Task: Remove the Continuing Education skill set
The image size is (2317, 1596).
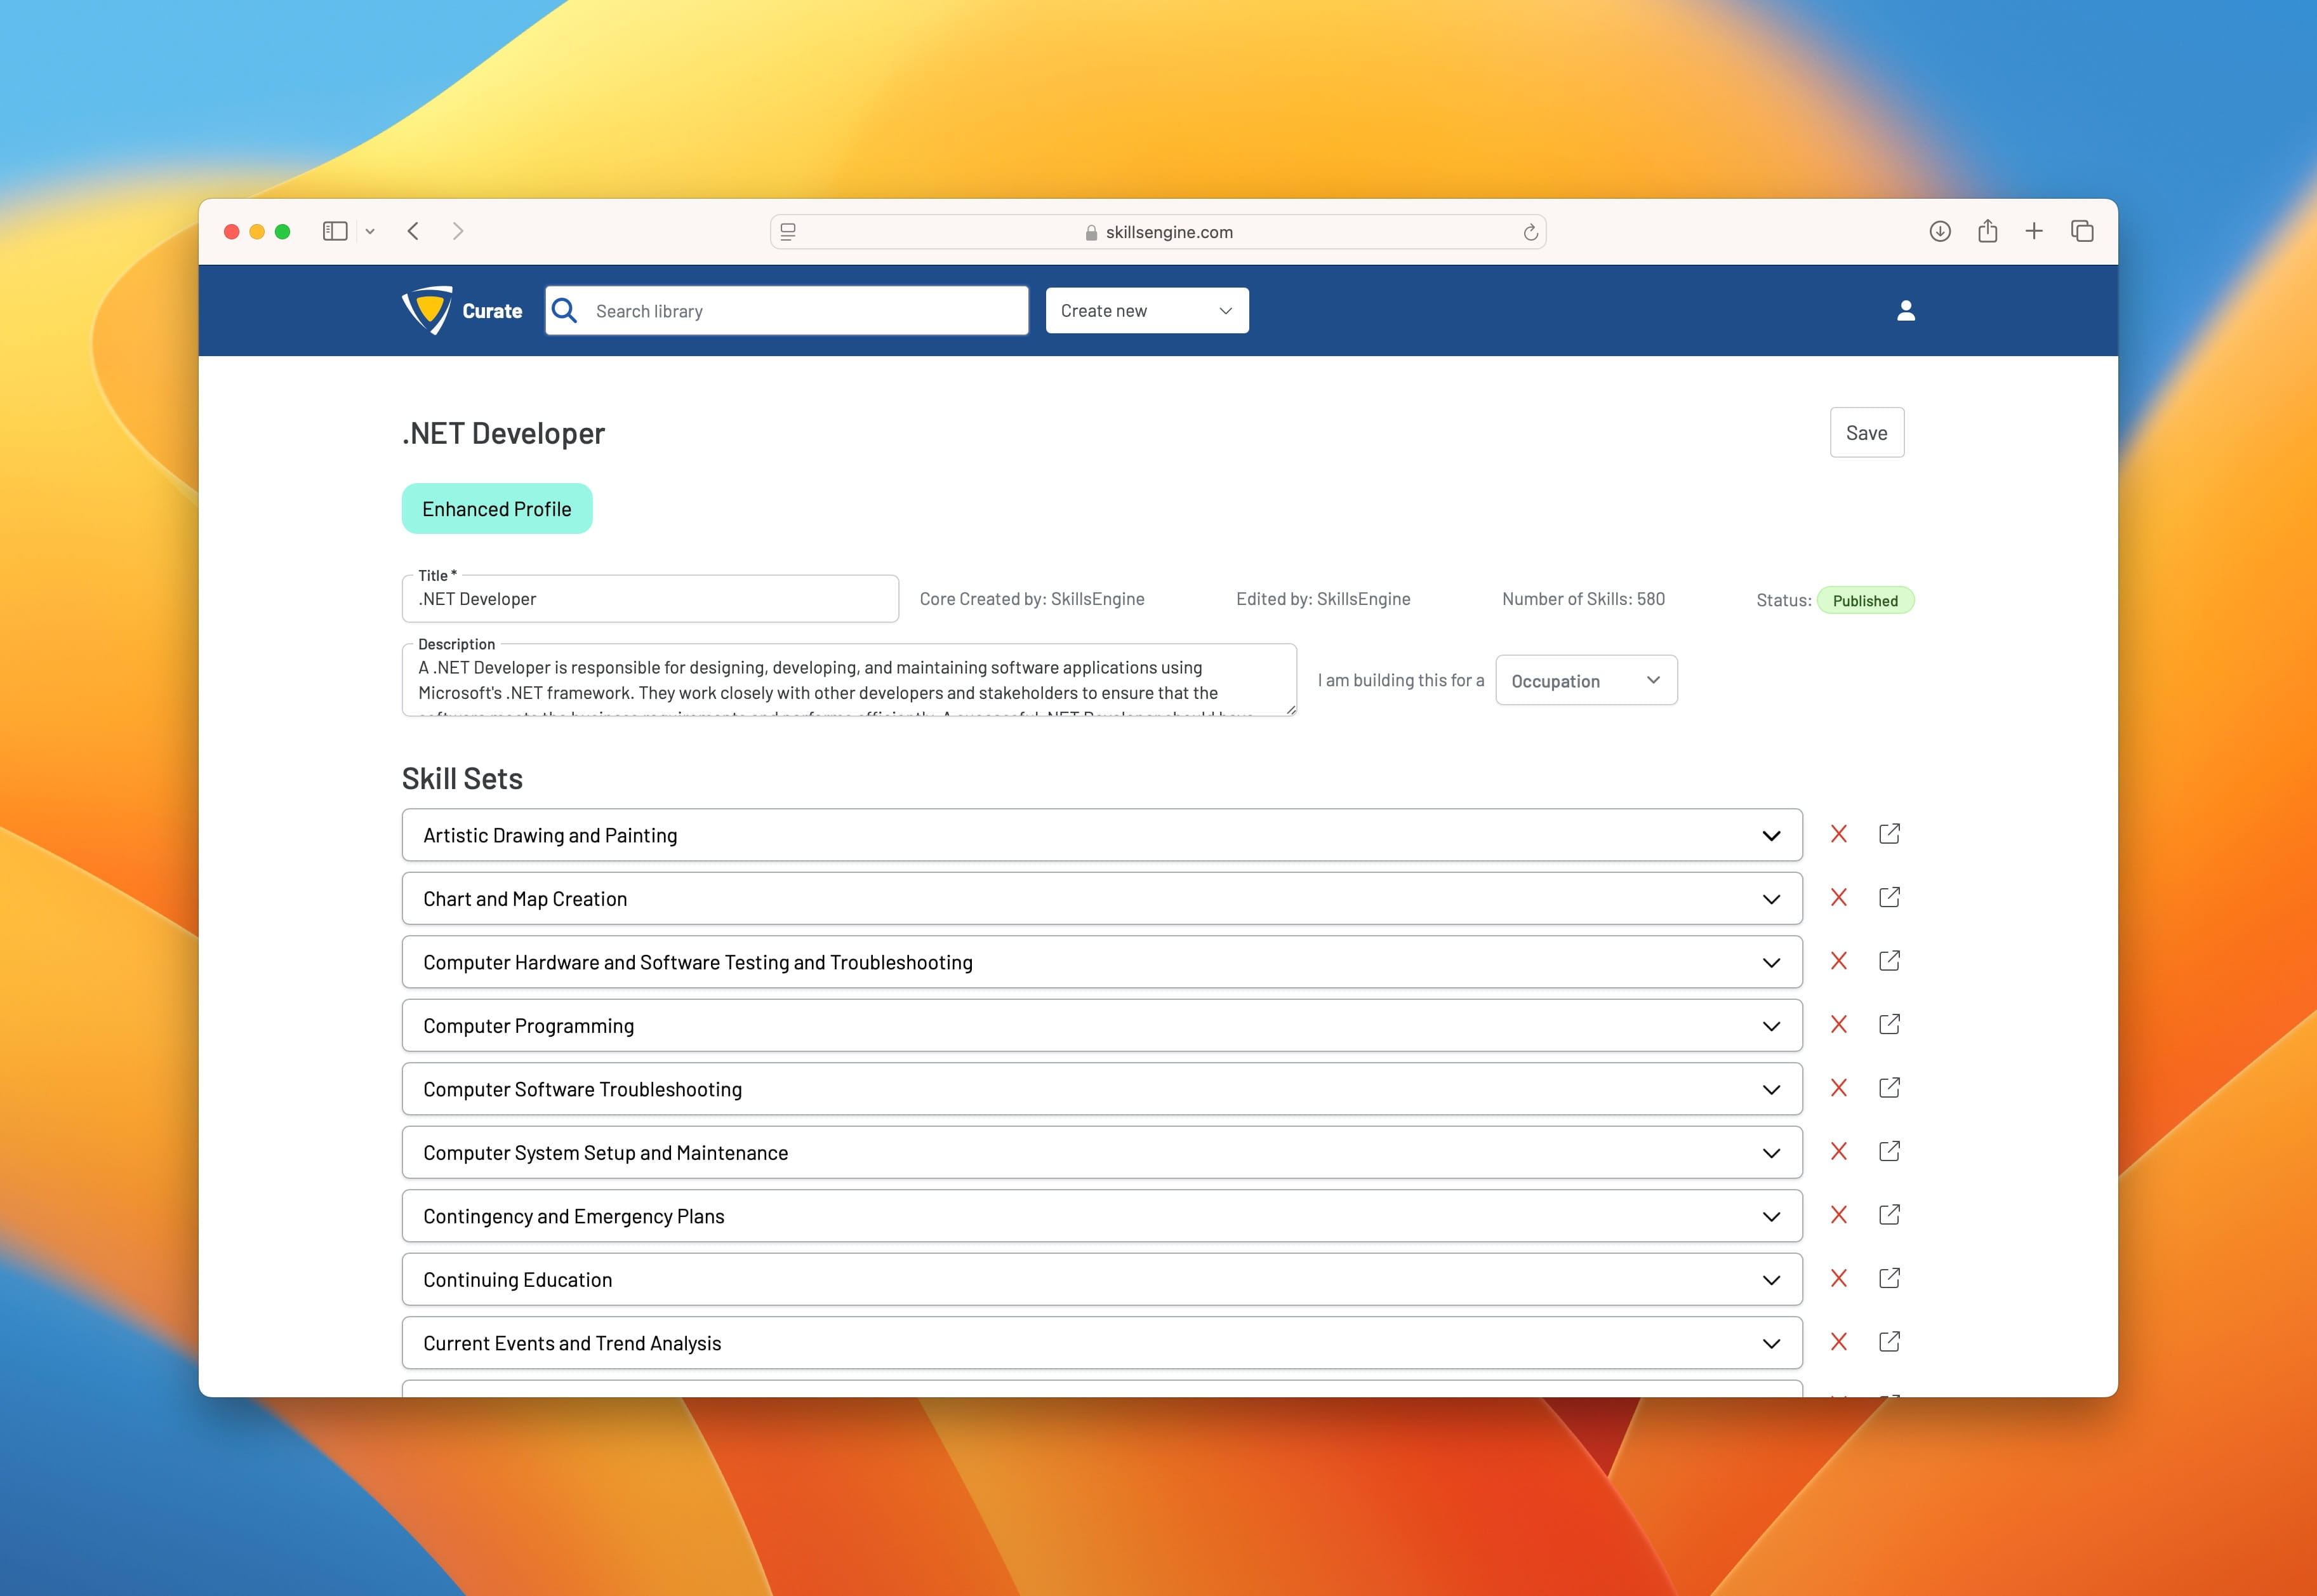Action: [1838, 1279]
